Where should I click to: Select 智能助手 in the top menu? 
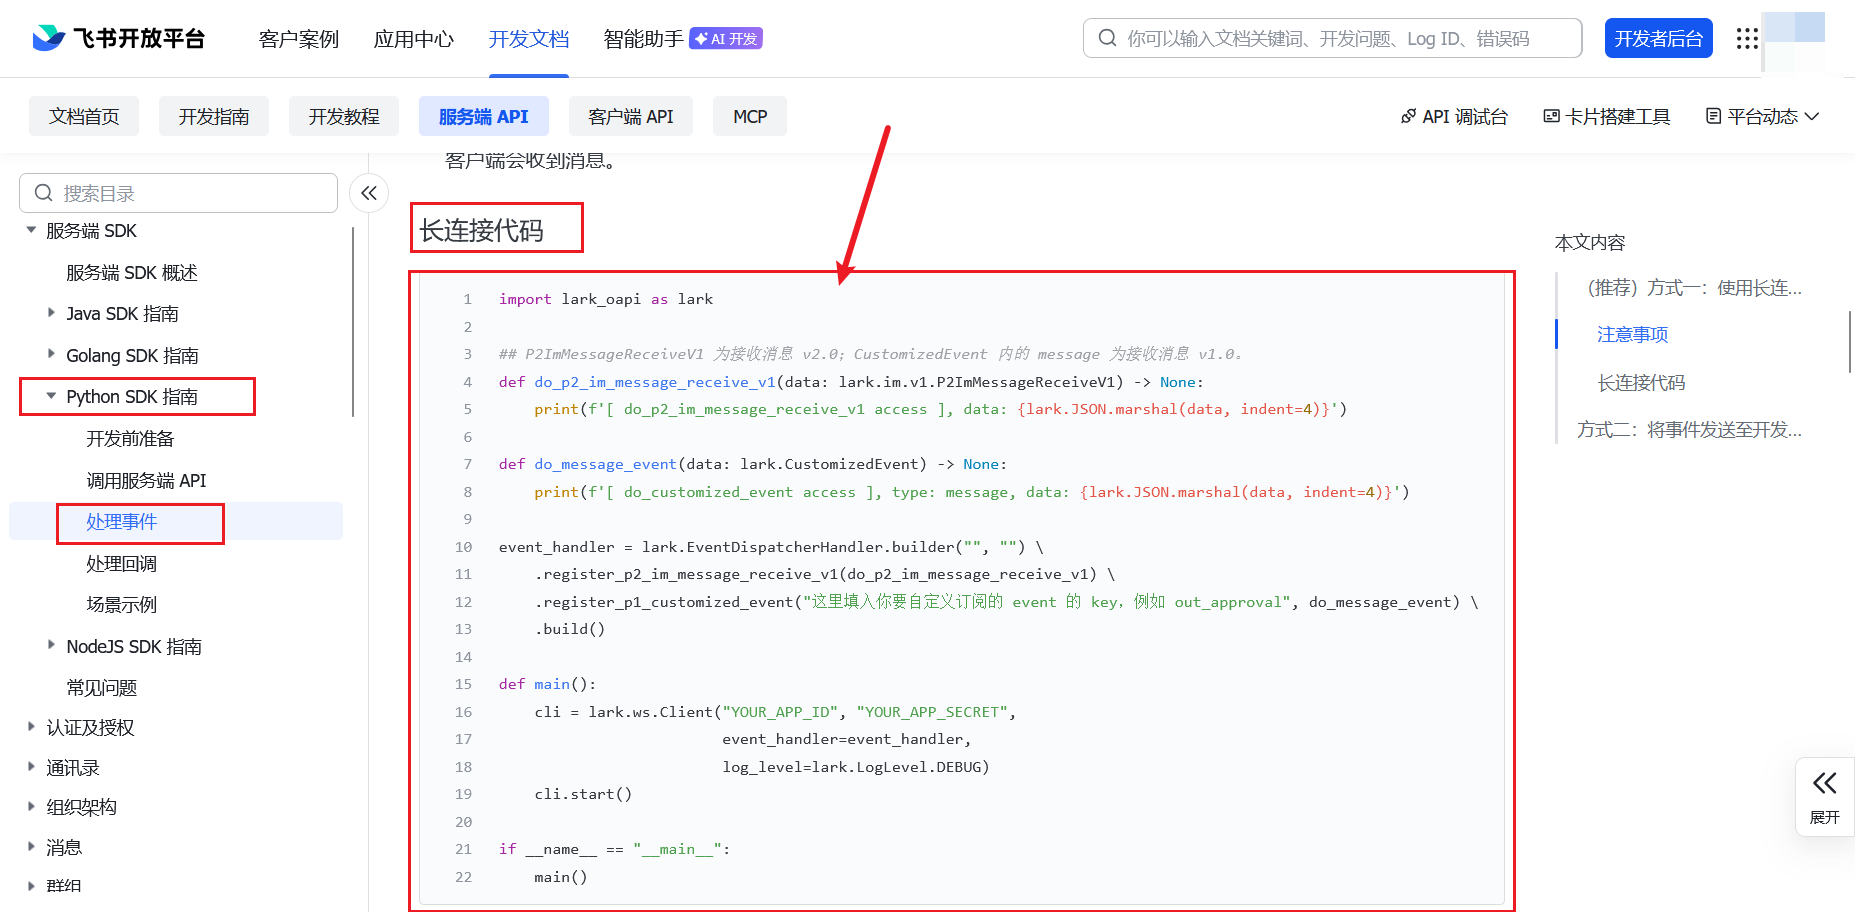(642, 39)
